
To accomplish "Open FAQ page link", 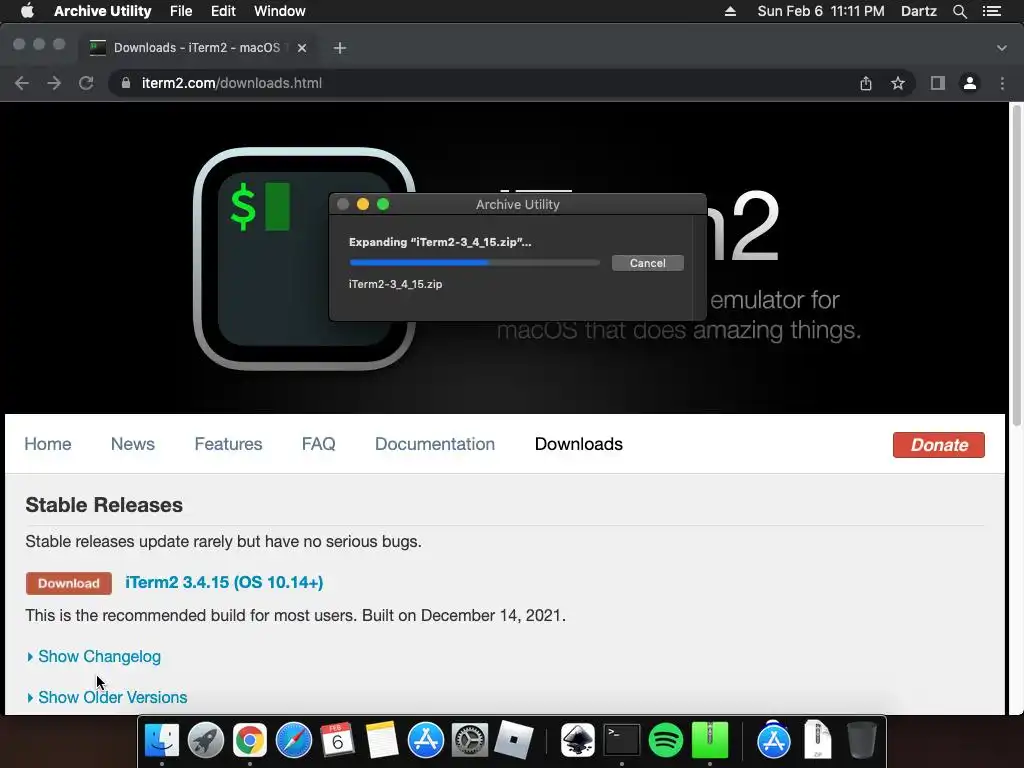I will (319, 444).
